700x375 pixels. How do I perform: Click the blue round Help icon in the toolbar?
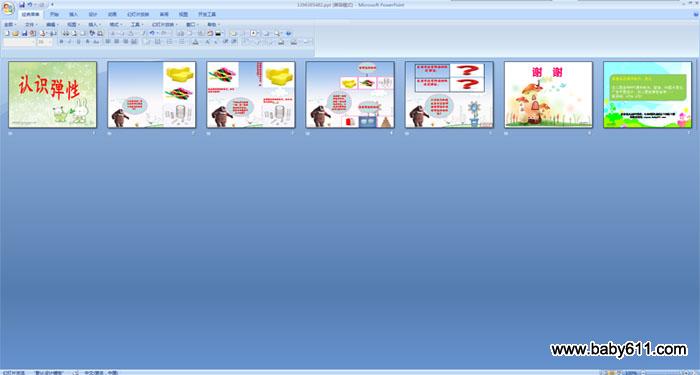[x=288, y=33]
